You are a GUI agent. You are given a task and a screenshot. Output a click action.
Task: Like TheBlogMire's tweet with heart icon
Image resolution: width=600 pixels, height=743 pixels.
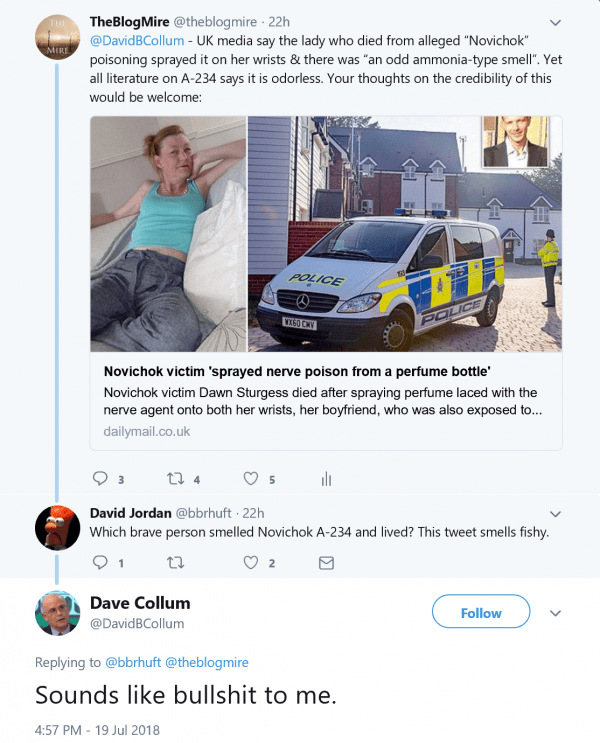pos(252,478)
